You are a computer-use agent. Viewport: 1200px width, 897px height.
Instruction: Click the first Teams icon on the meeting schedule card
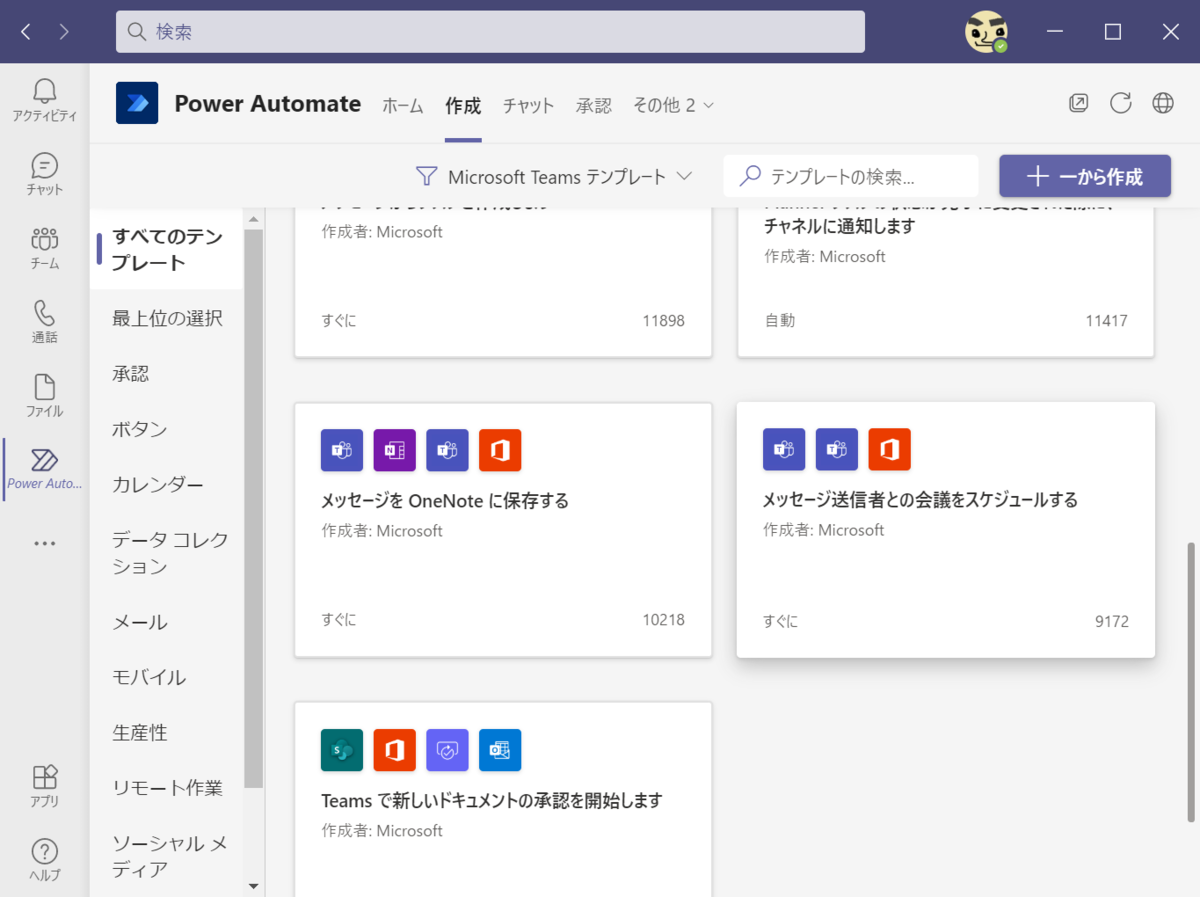tap(784, 449)
